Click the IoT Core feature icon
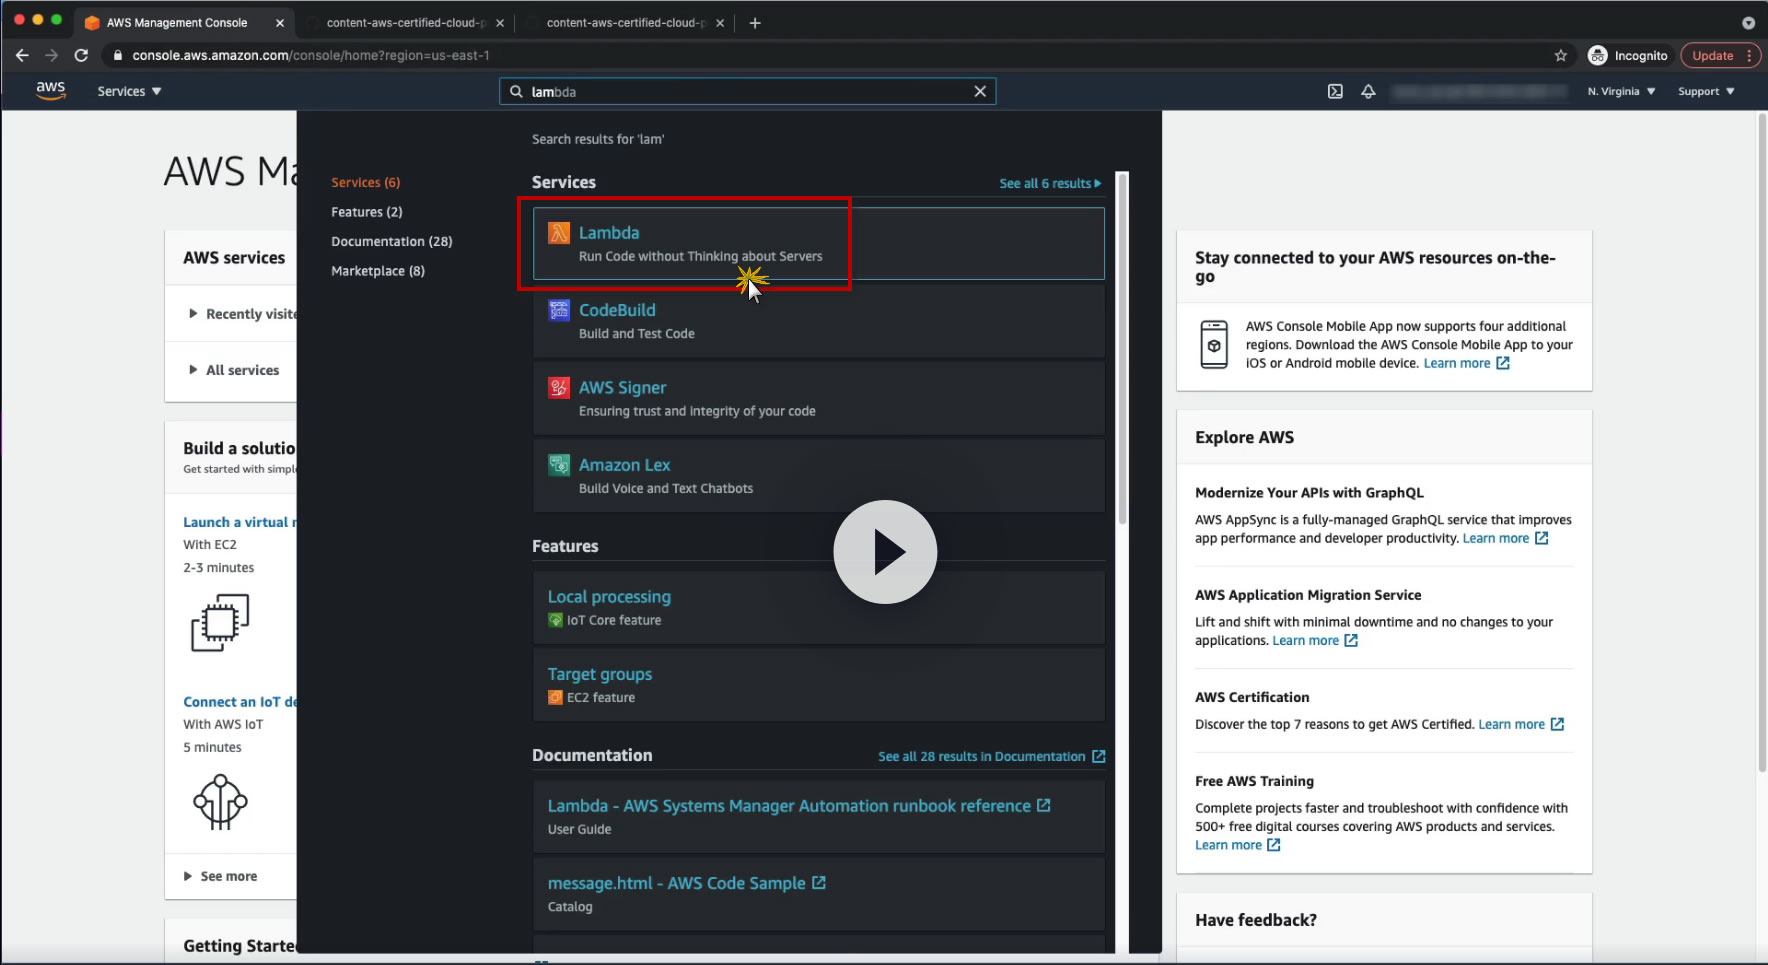The height and width of the screenshot is (965, 1768). [x=555, y=620]
